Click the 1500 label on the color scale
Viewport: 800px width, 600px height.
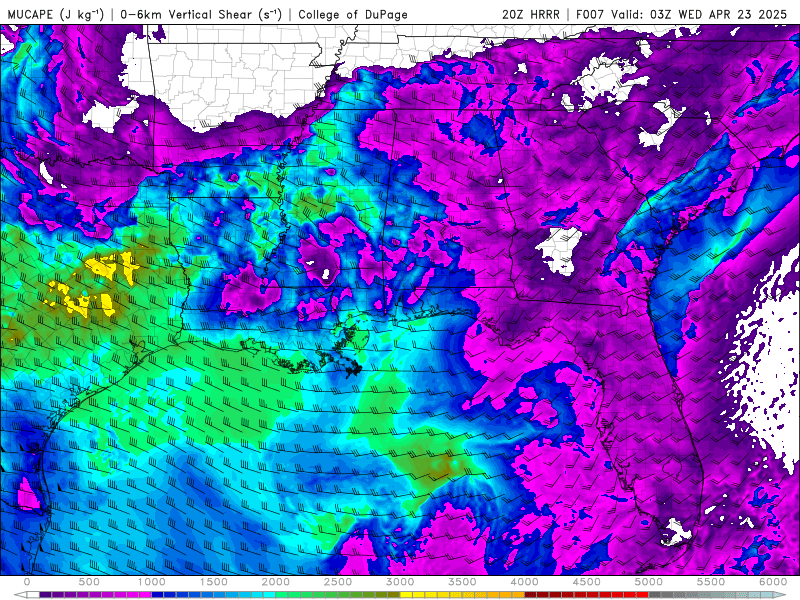click(x=214, y=582)
